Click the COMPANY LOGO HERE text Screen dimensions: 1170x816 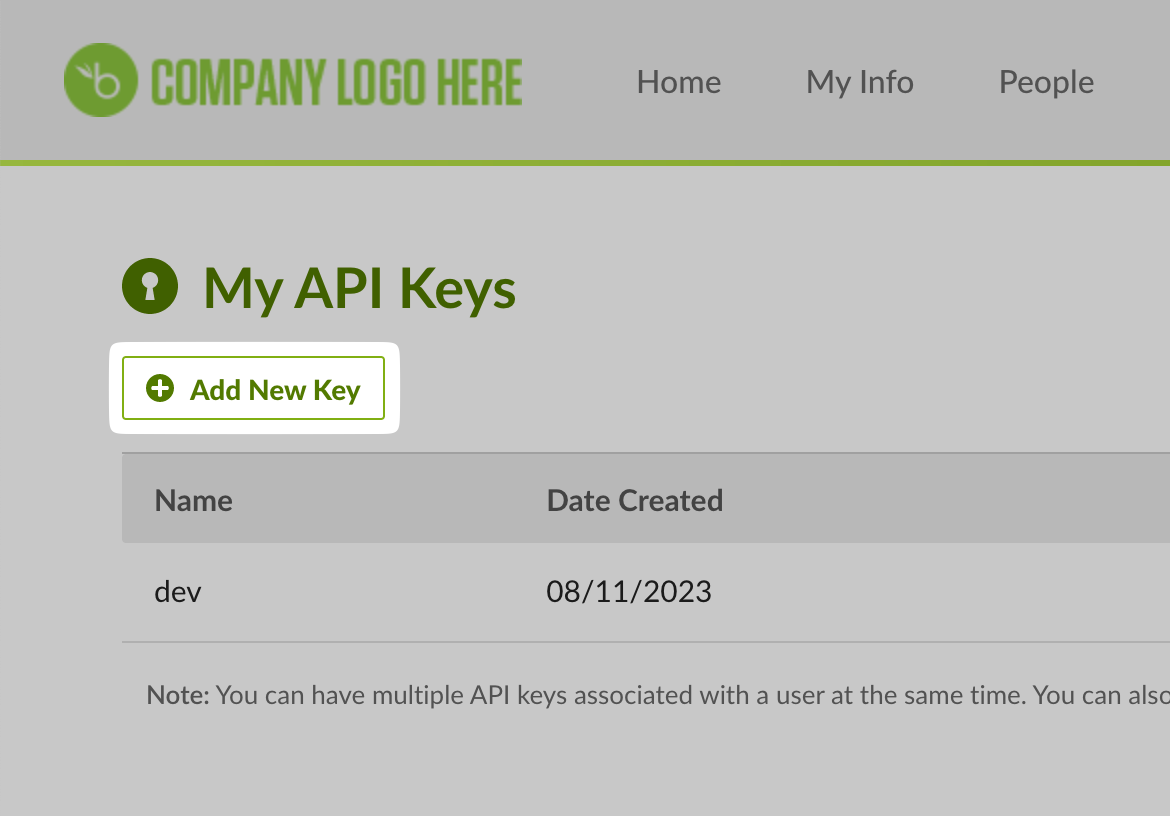coord(337,82)
